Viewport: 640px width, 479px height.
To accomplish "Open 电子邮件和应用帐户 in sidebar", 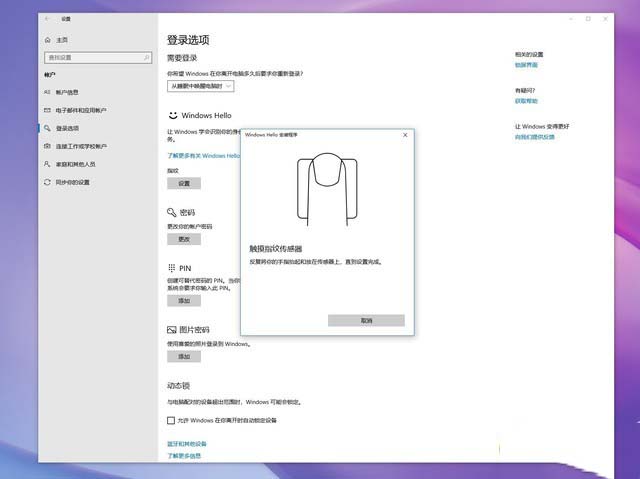I will 81,110.
